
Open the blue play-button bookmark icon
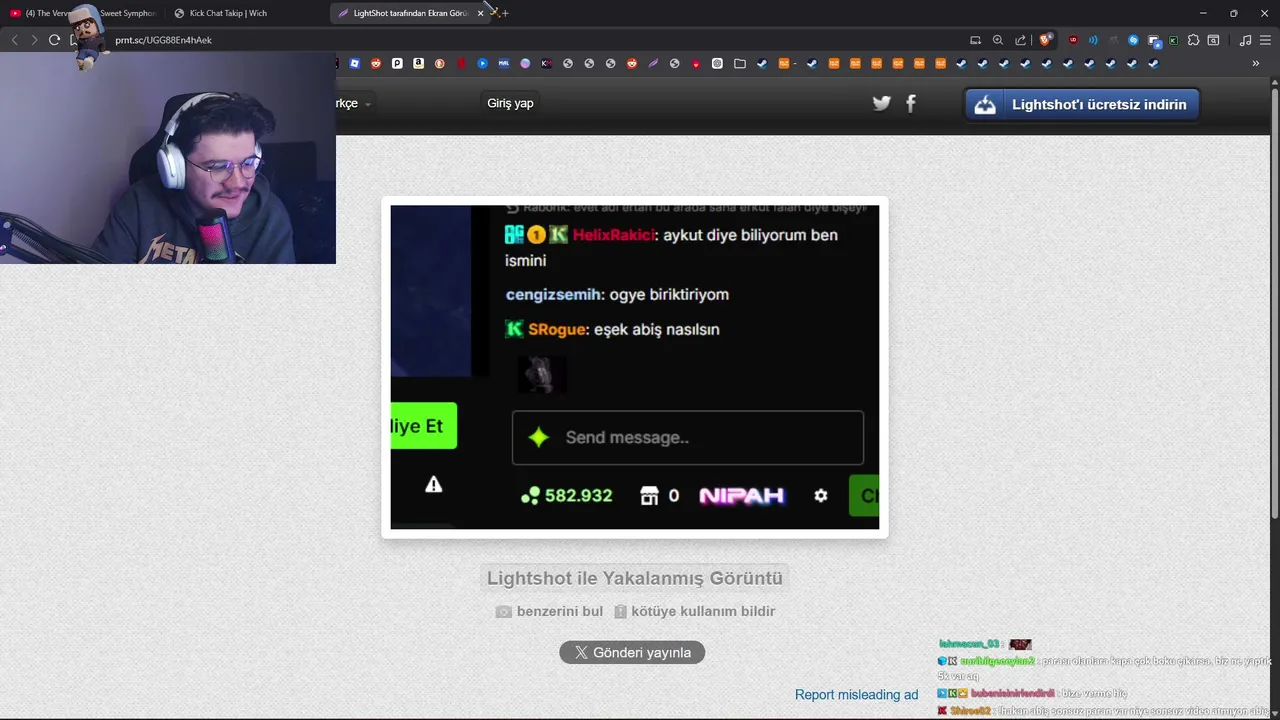482,63
